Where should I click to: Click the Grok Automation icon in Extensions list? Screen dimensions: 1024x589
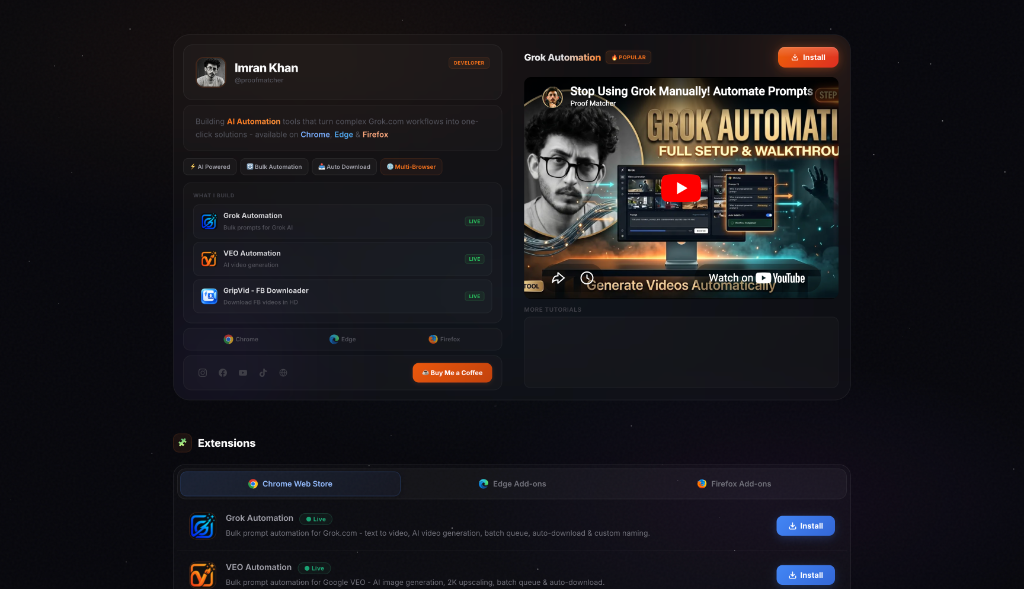click(202, 526)
